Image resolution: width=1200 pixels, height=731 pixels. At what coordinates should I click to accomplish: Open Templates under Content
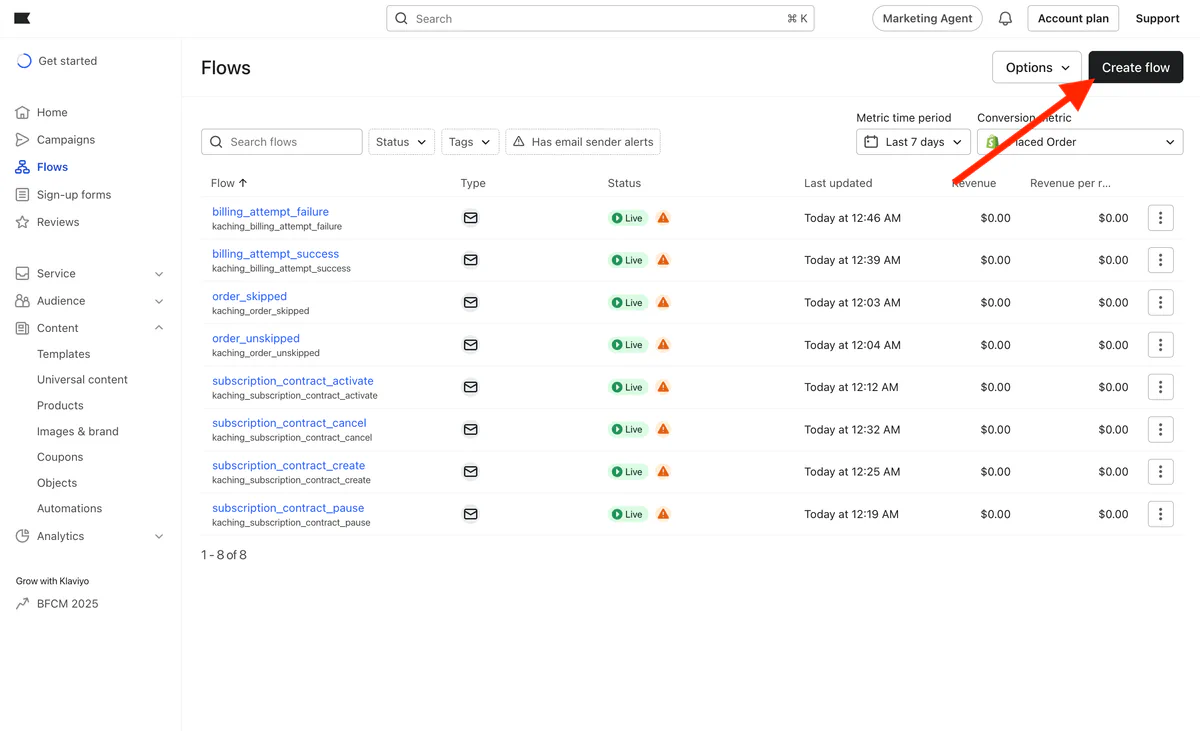(64, 354)
